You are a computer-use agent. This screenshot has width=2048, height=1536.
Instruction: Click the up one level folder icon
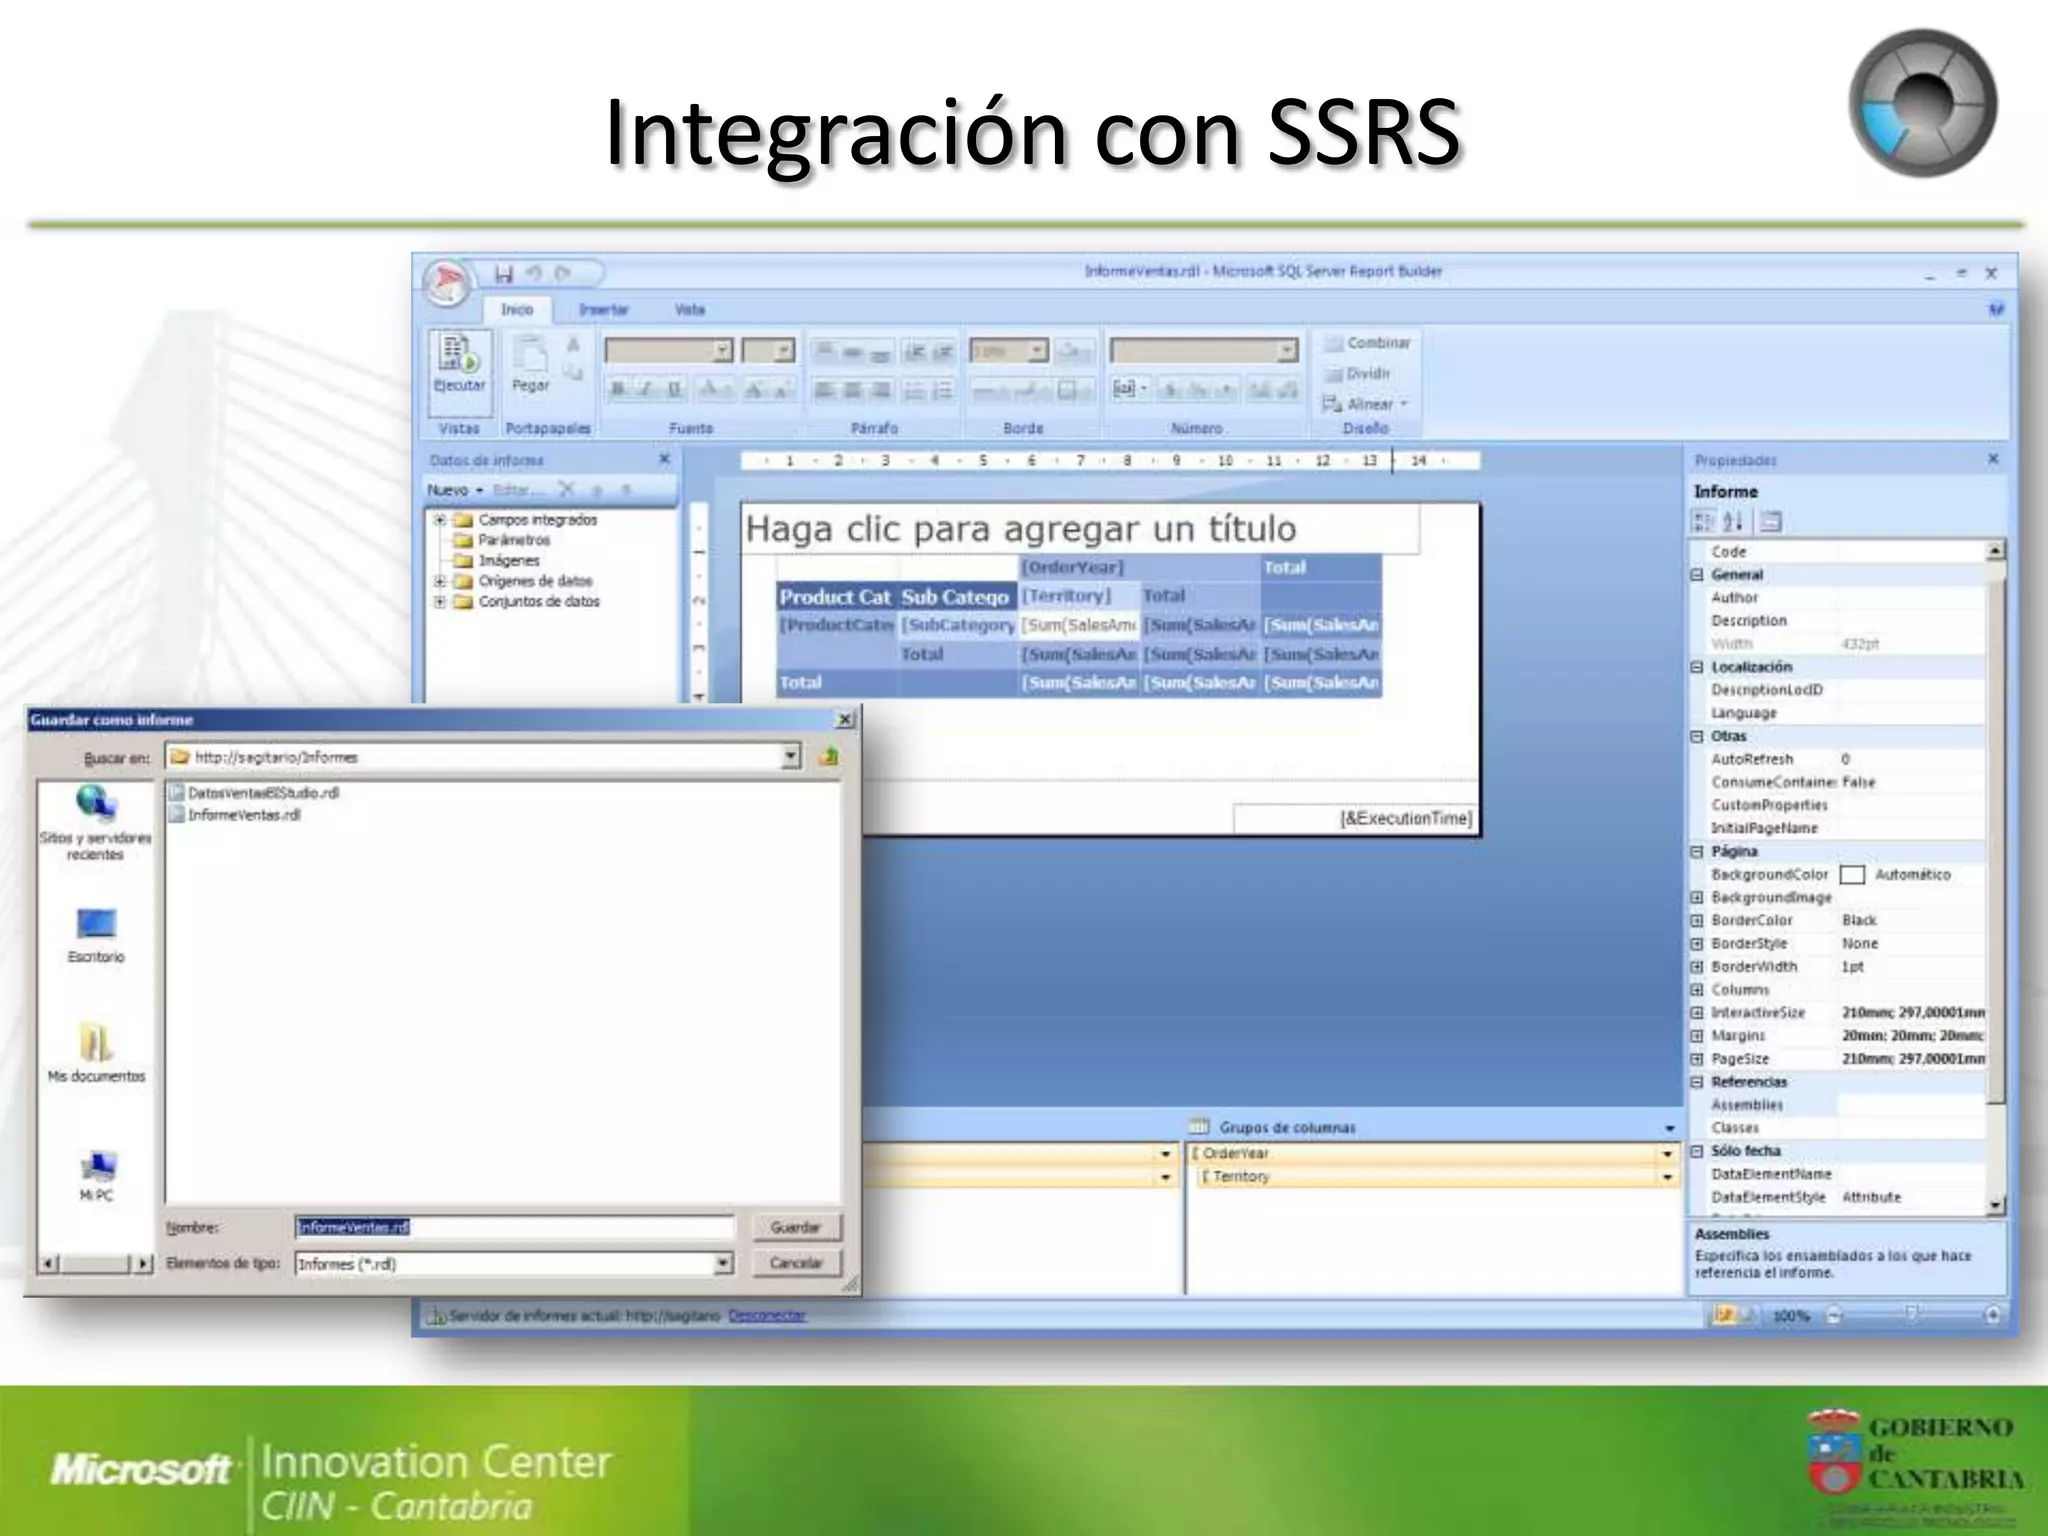click(x=828, y=757)
